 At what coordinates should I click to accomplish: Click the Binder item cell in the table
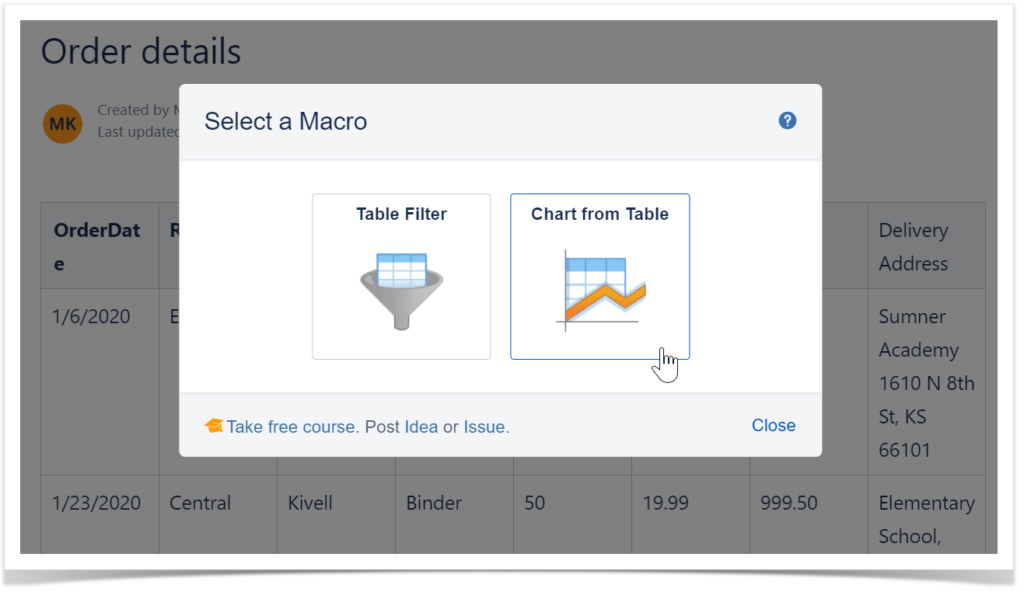[x=433, y=503]
